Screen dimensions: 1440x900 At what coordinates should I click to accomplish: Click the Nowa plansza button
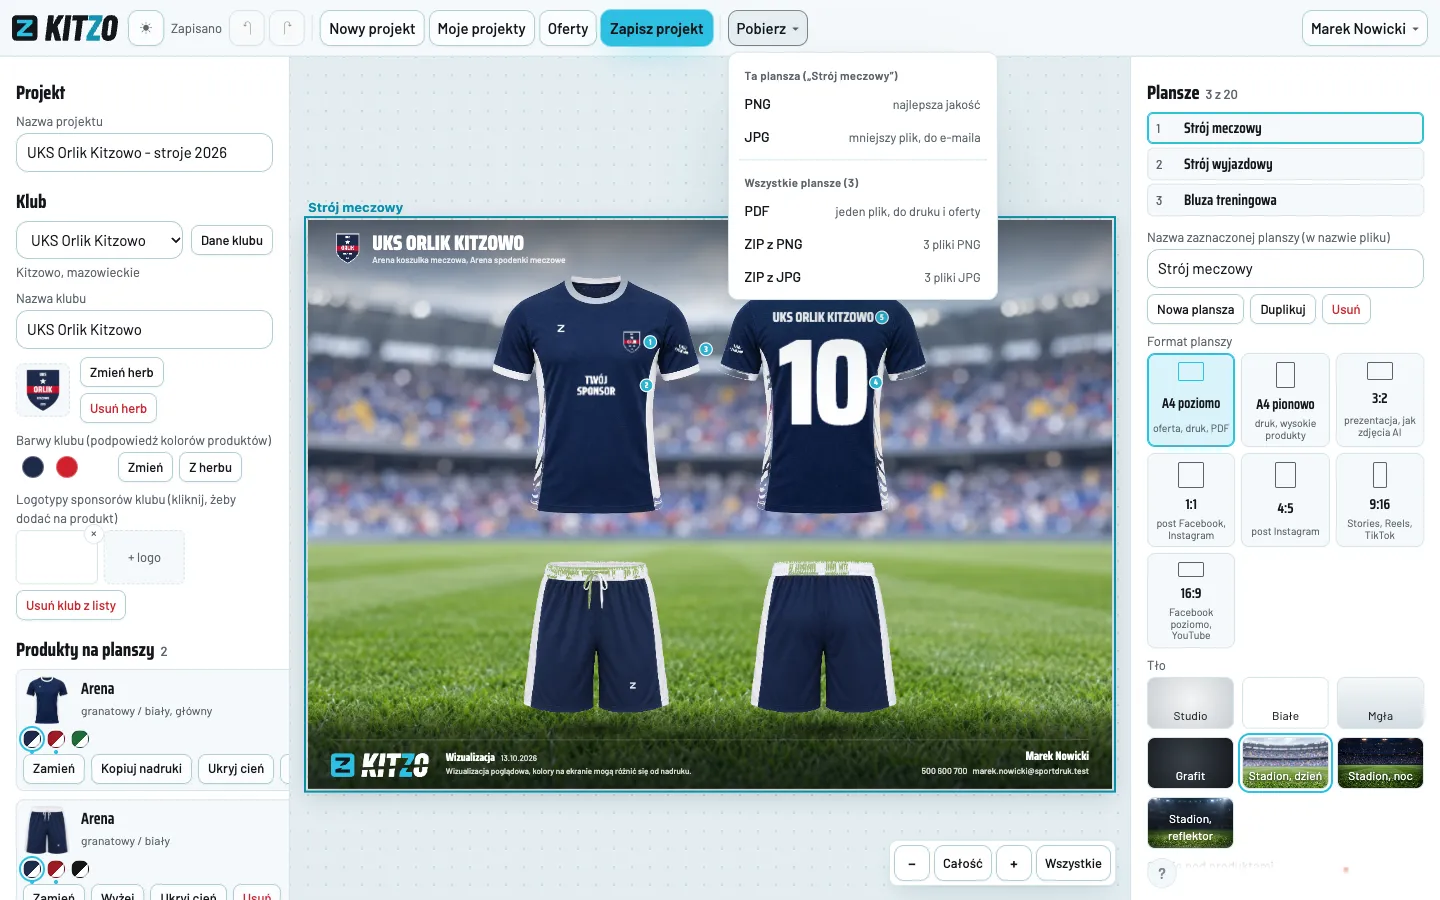1195,309
